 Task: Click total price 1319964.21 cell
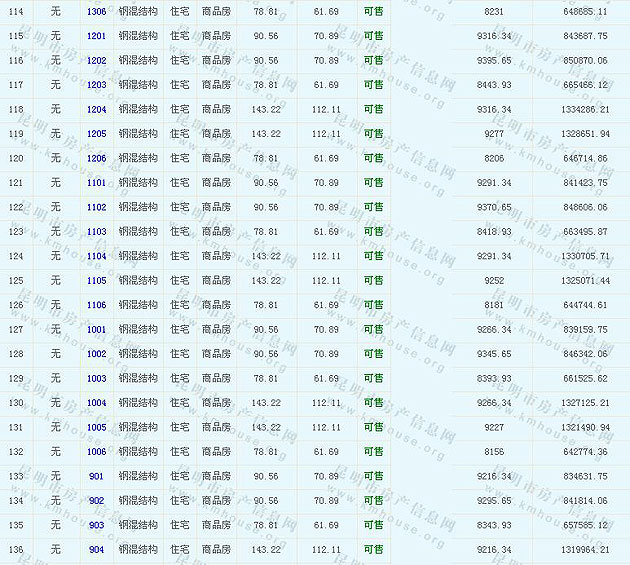582,550
